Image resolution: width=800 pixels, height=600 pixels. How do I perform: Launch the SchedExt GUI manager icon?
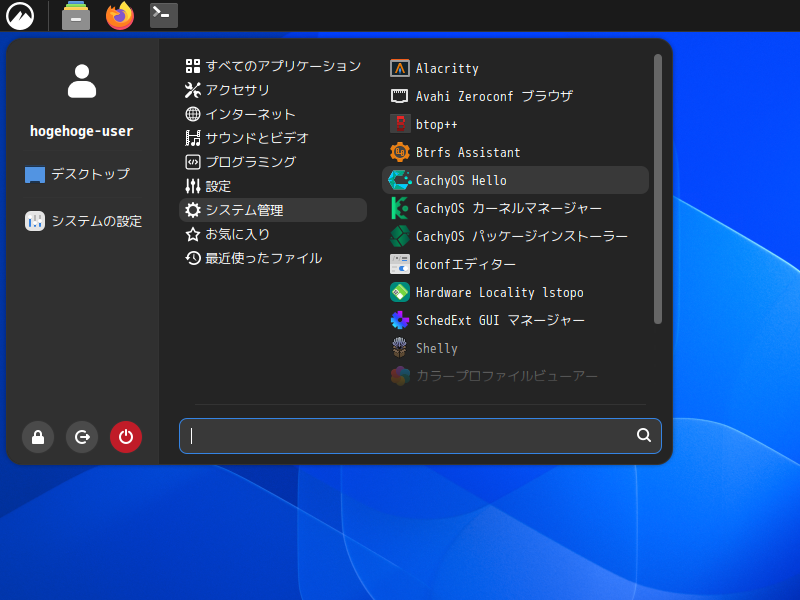(399, 320)
